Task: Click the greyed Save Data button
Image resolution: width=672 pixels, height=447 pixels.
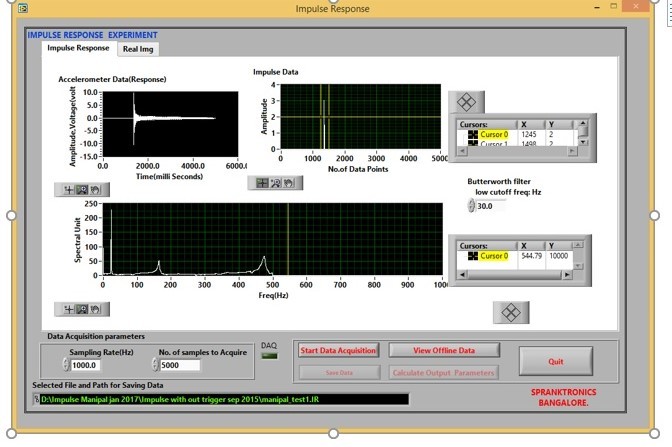Action: [339, 373]
